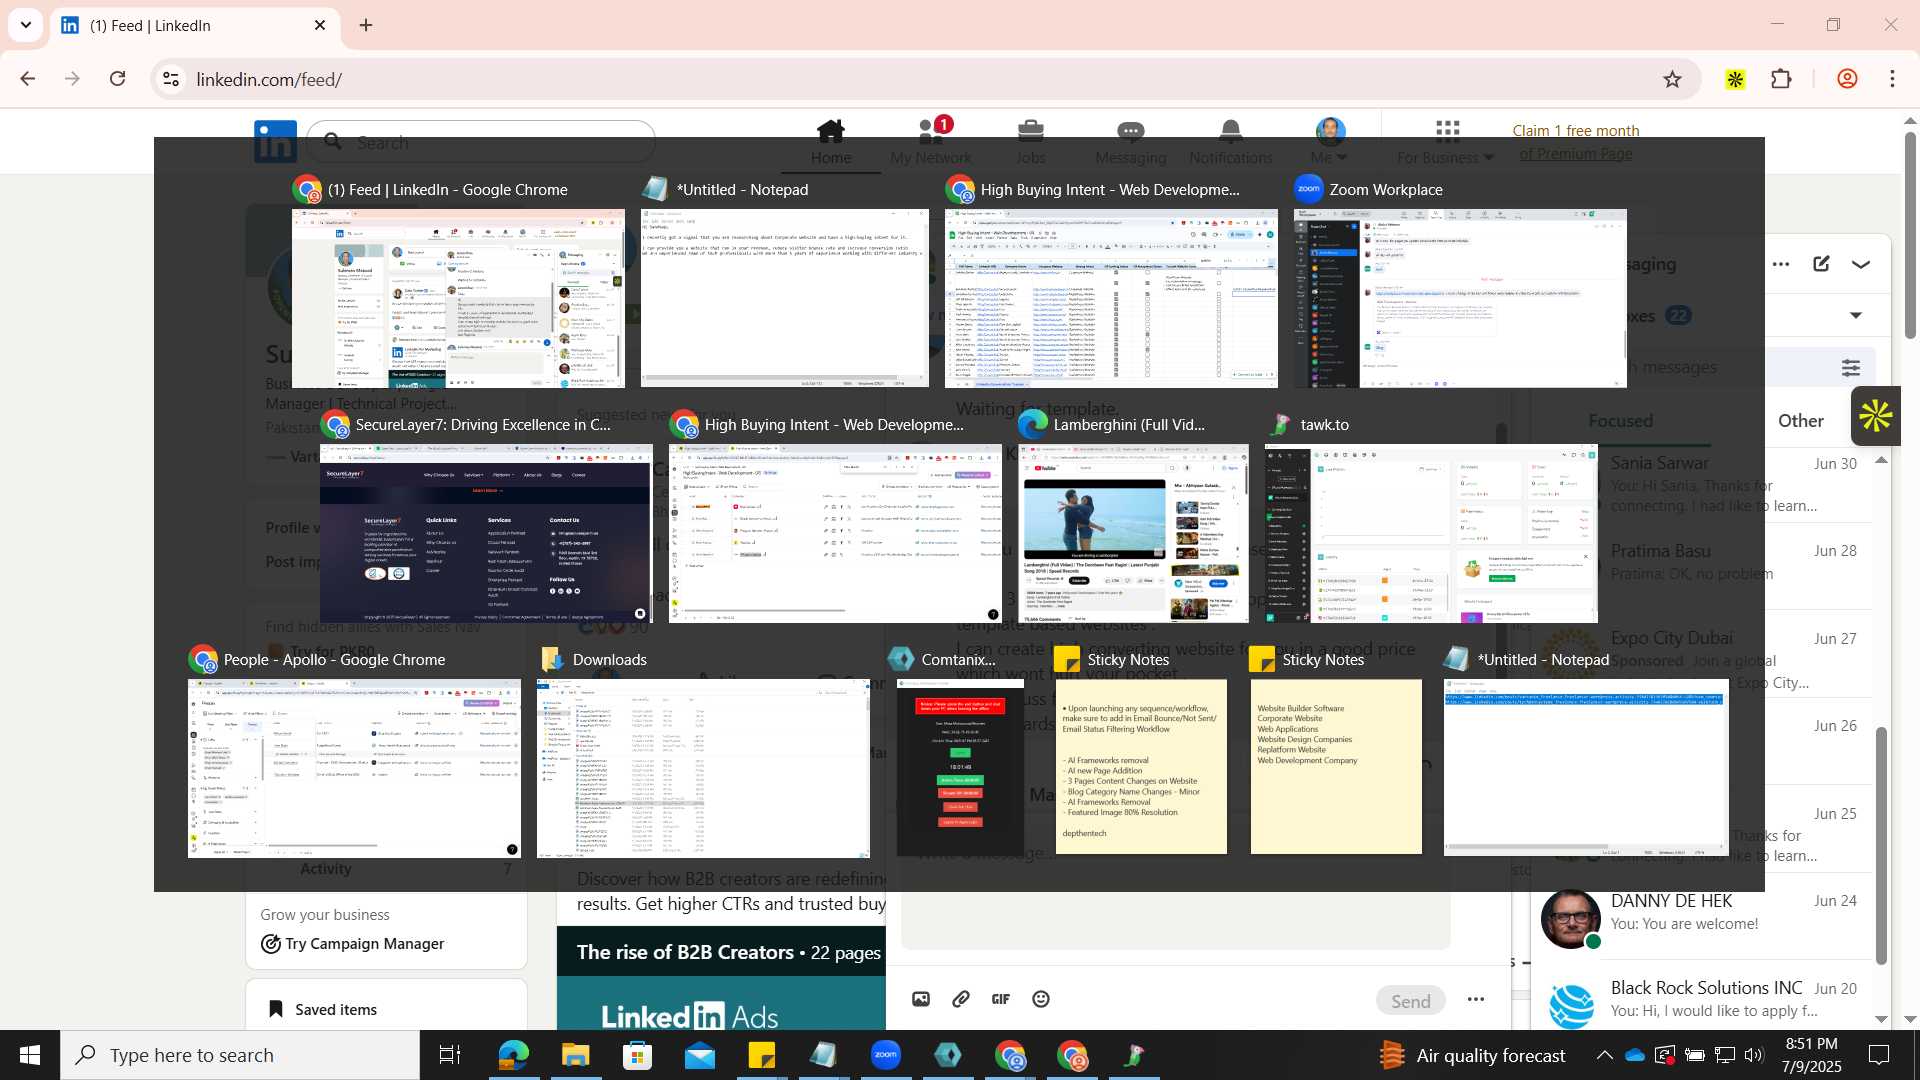Screen dimensions: 1920x1080
Task: Bookmark this page with the star icon
Action: coord(1672,79)
